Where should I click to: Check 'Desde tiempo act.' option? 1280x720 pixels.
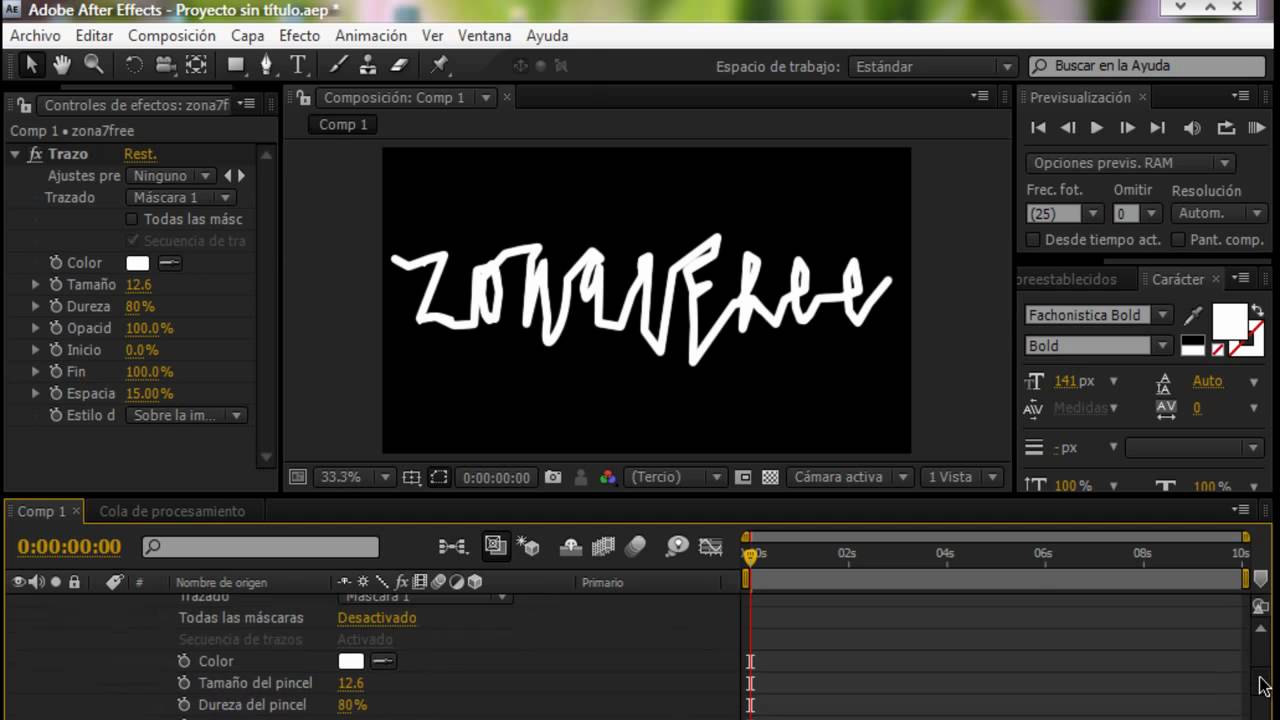[1033, 240]
